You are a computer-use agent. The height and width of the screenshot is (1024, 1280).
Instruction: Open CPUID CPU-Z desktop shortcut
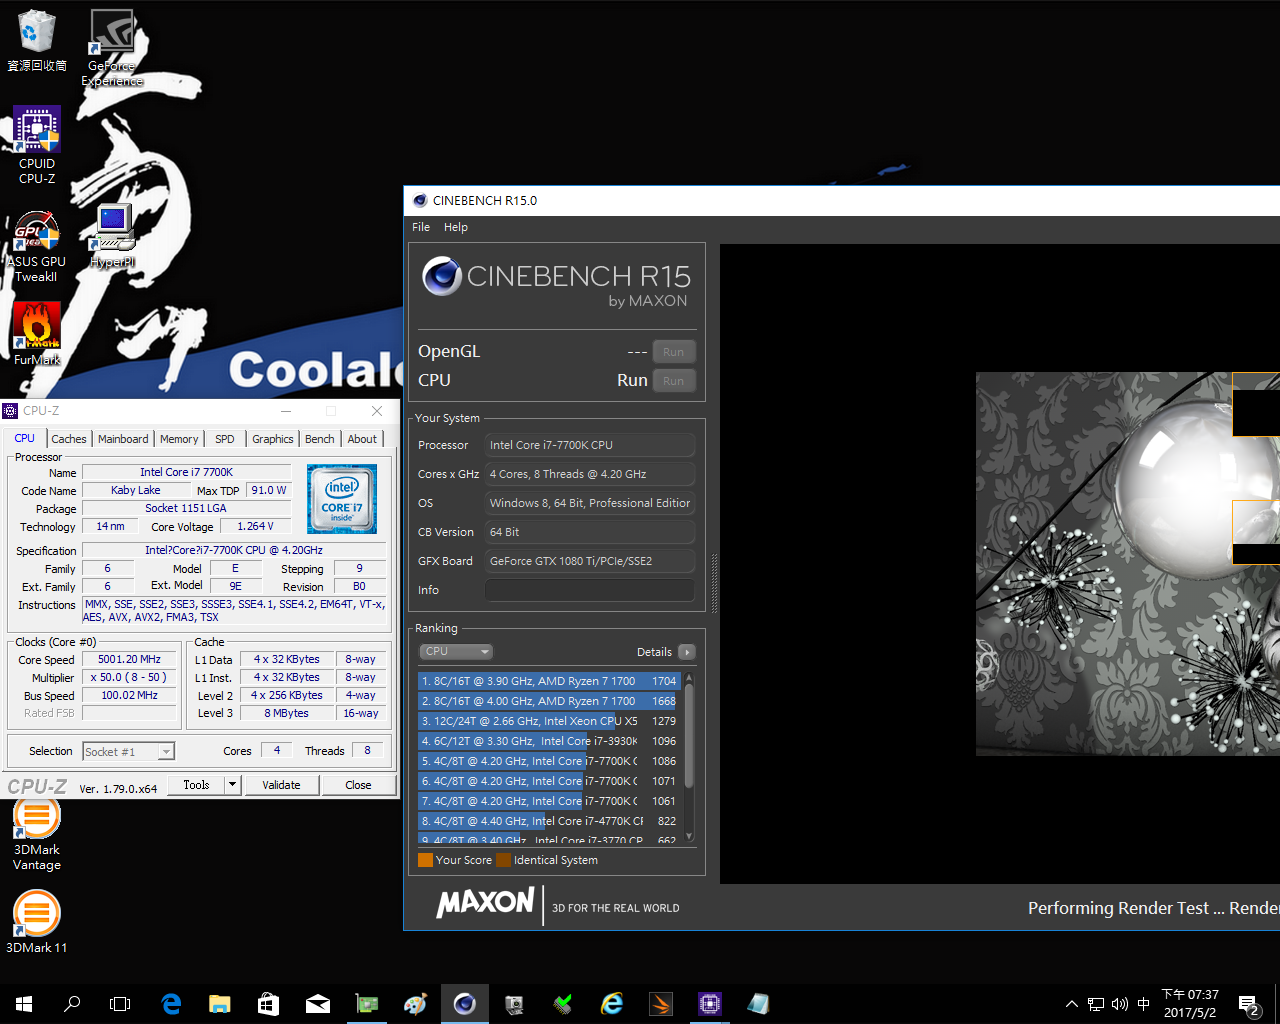tap(37, 145)
